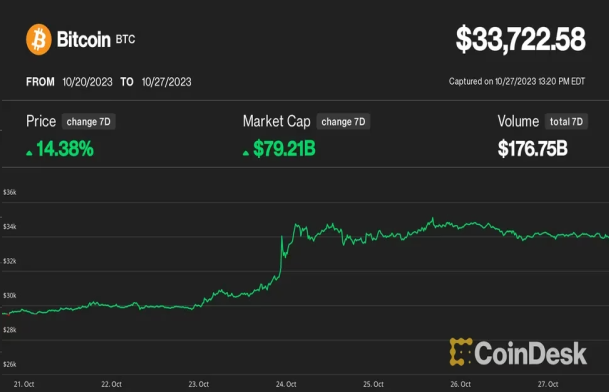Click the green up-arrow beside $79.21B
609x392 pixels.
[245, 153]
